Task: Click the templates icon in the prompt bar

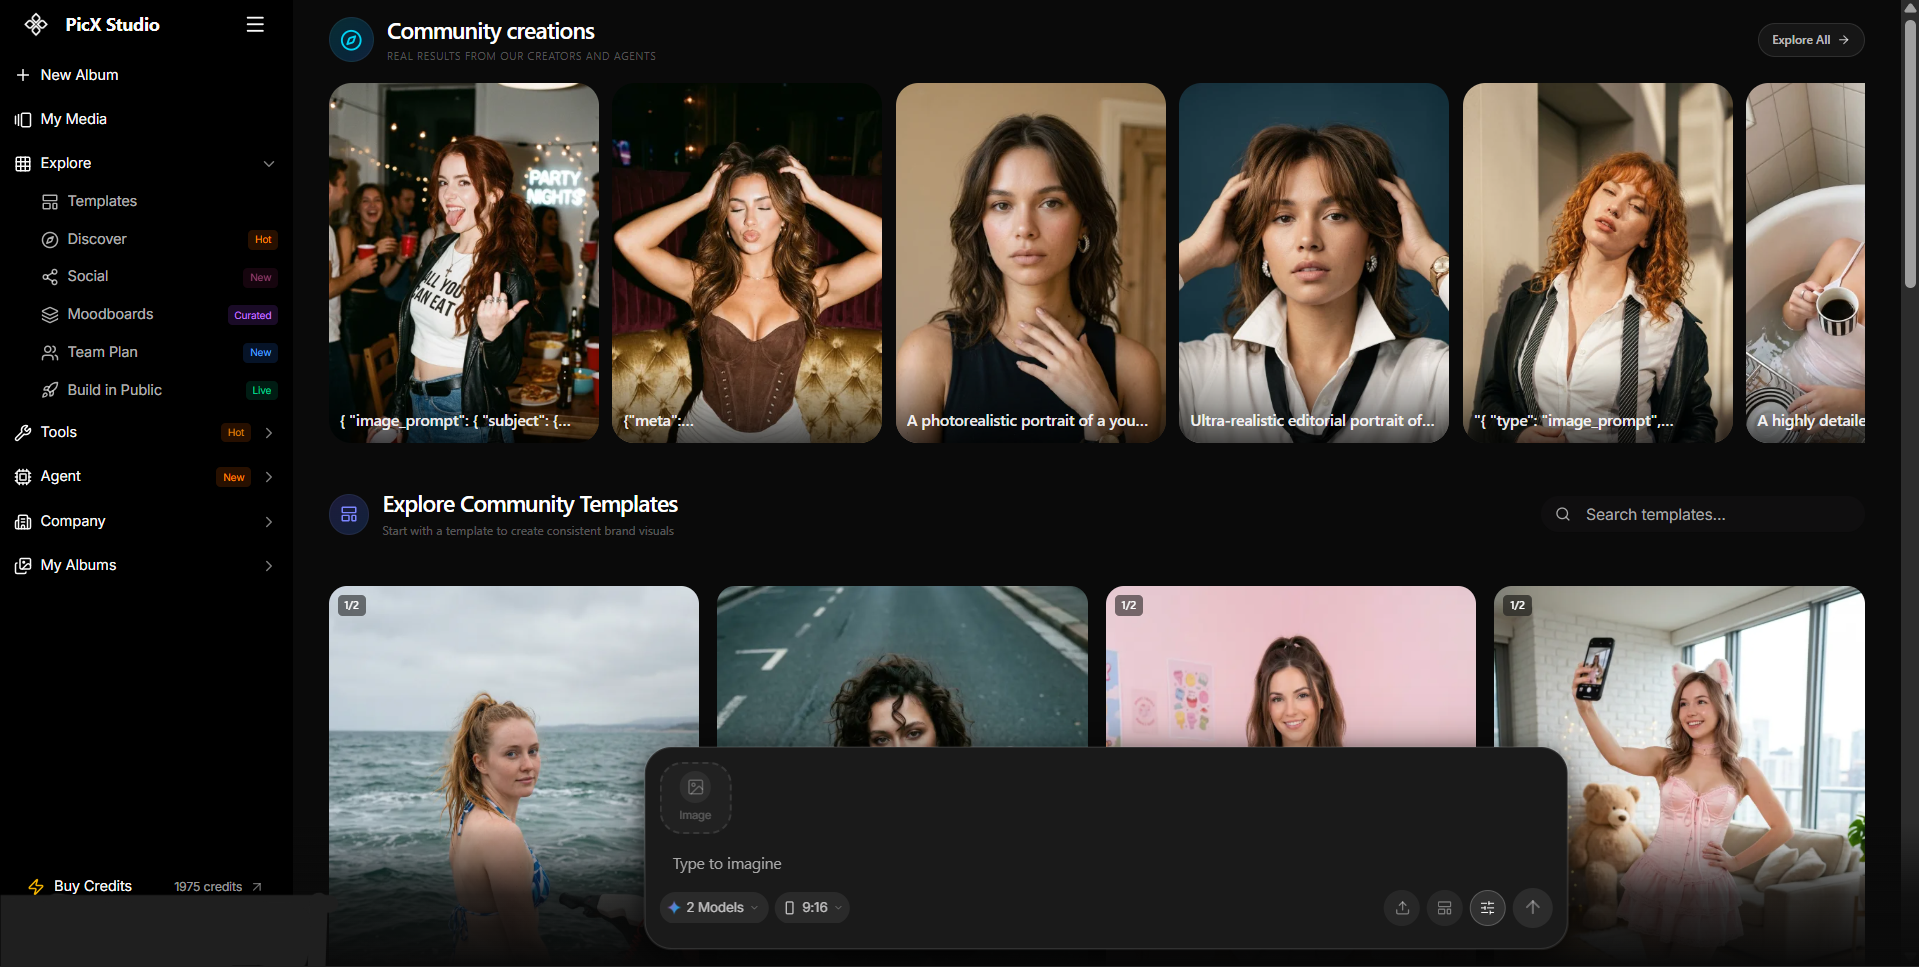Action: click(x=1445, y=908)
